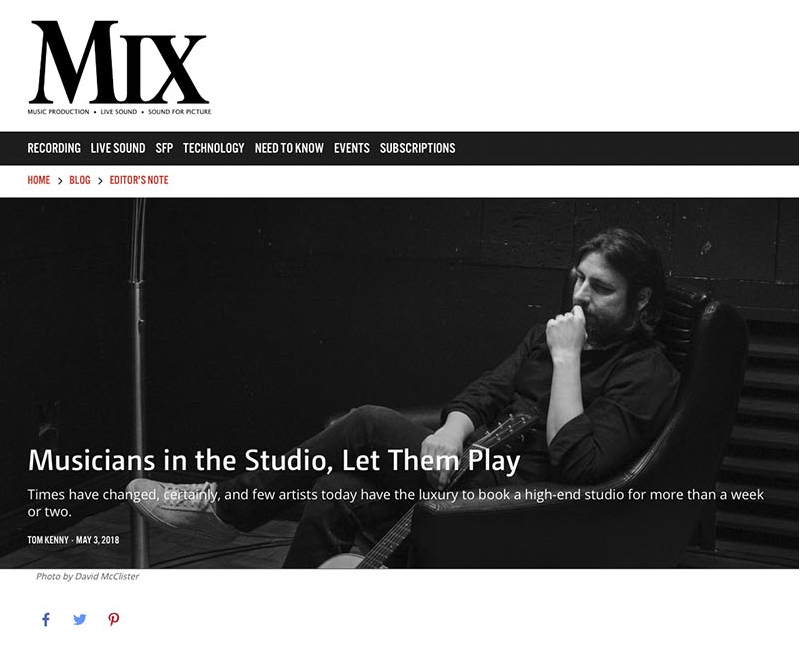Click photo credit David McClister caption
Image resolution: width=800 pixels, height=650 pixels.
point(87,577)
